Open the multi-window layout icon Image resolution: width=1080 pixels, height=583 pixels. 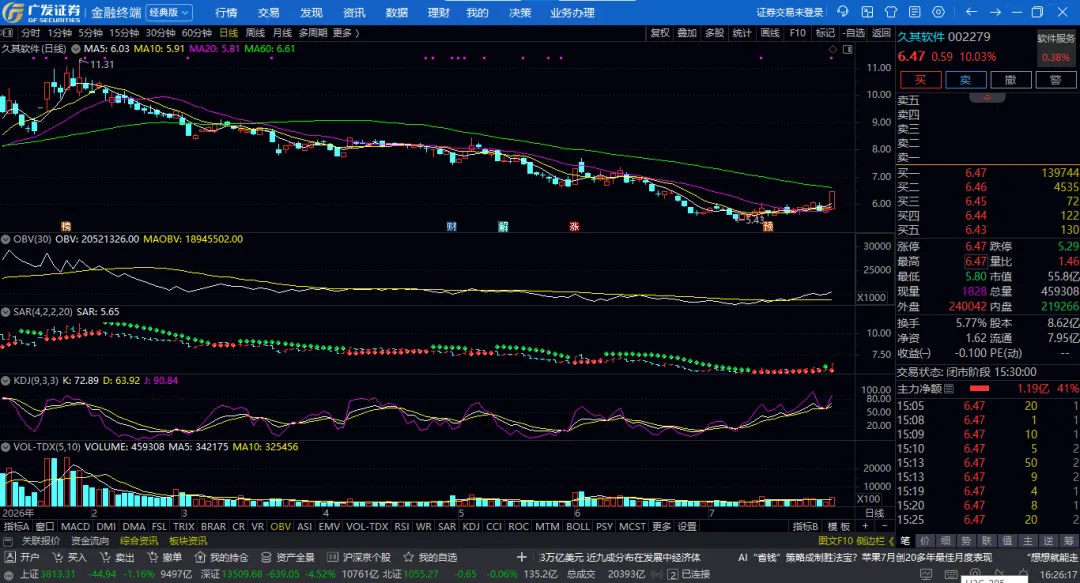click(867, 12)
